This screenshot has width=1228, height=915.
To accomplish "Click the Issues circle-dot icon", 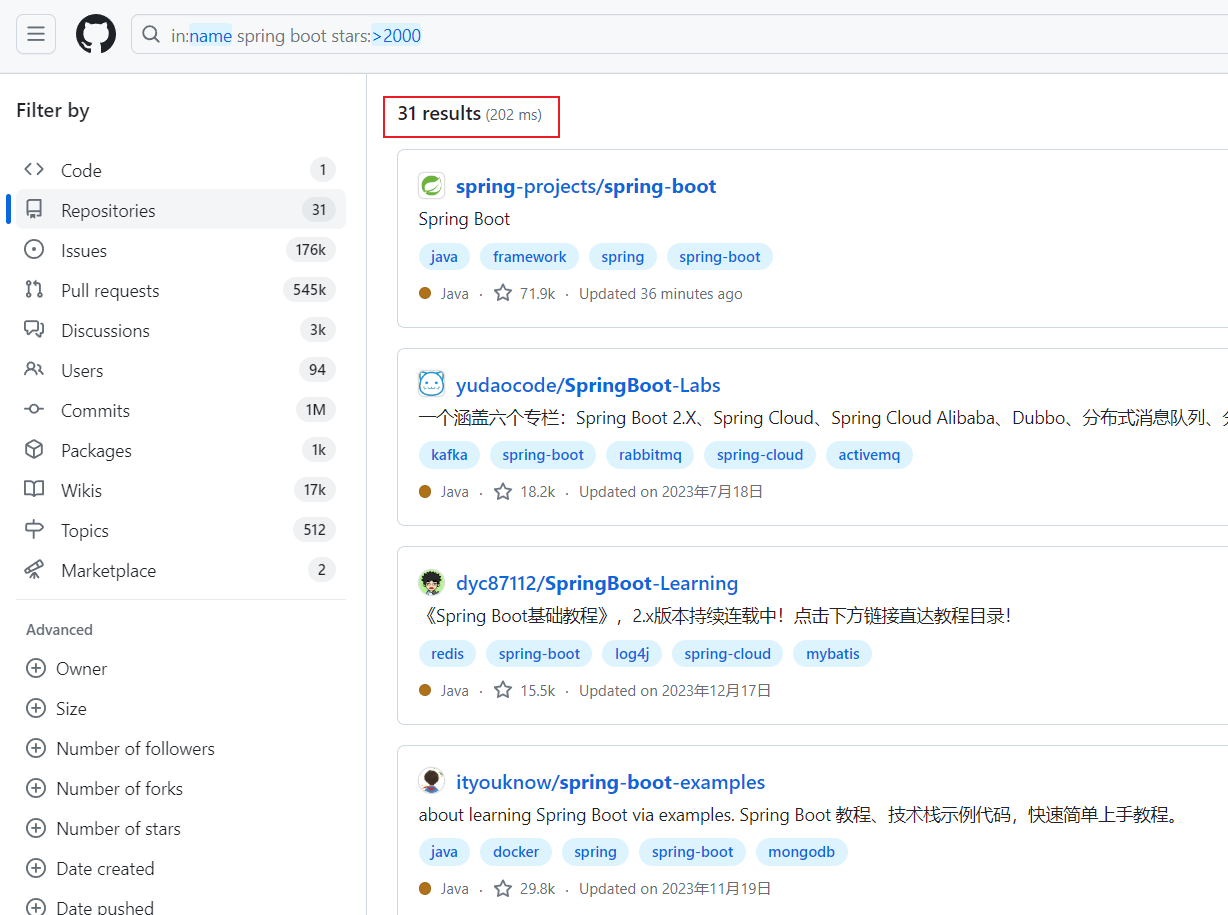I will (x=34, y=250).
